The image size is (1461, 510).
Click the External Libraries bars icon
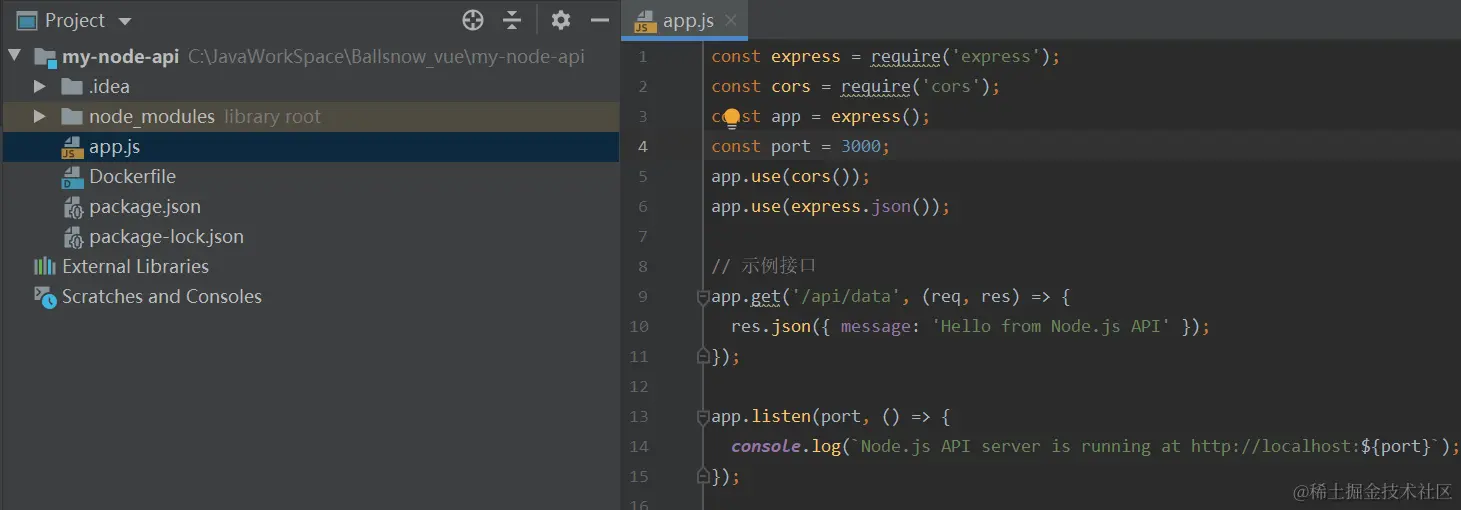pos(45,267)
